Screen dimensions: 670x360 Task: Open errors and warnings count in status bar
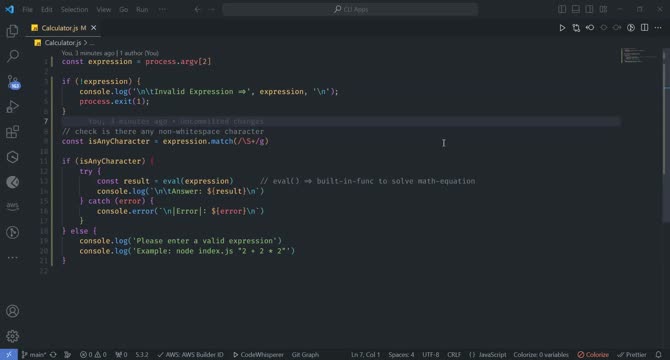pos(93,354)
